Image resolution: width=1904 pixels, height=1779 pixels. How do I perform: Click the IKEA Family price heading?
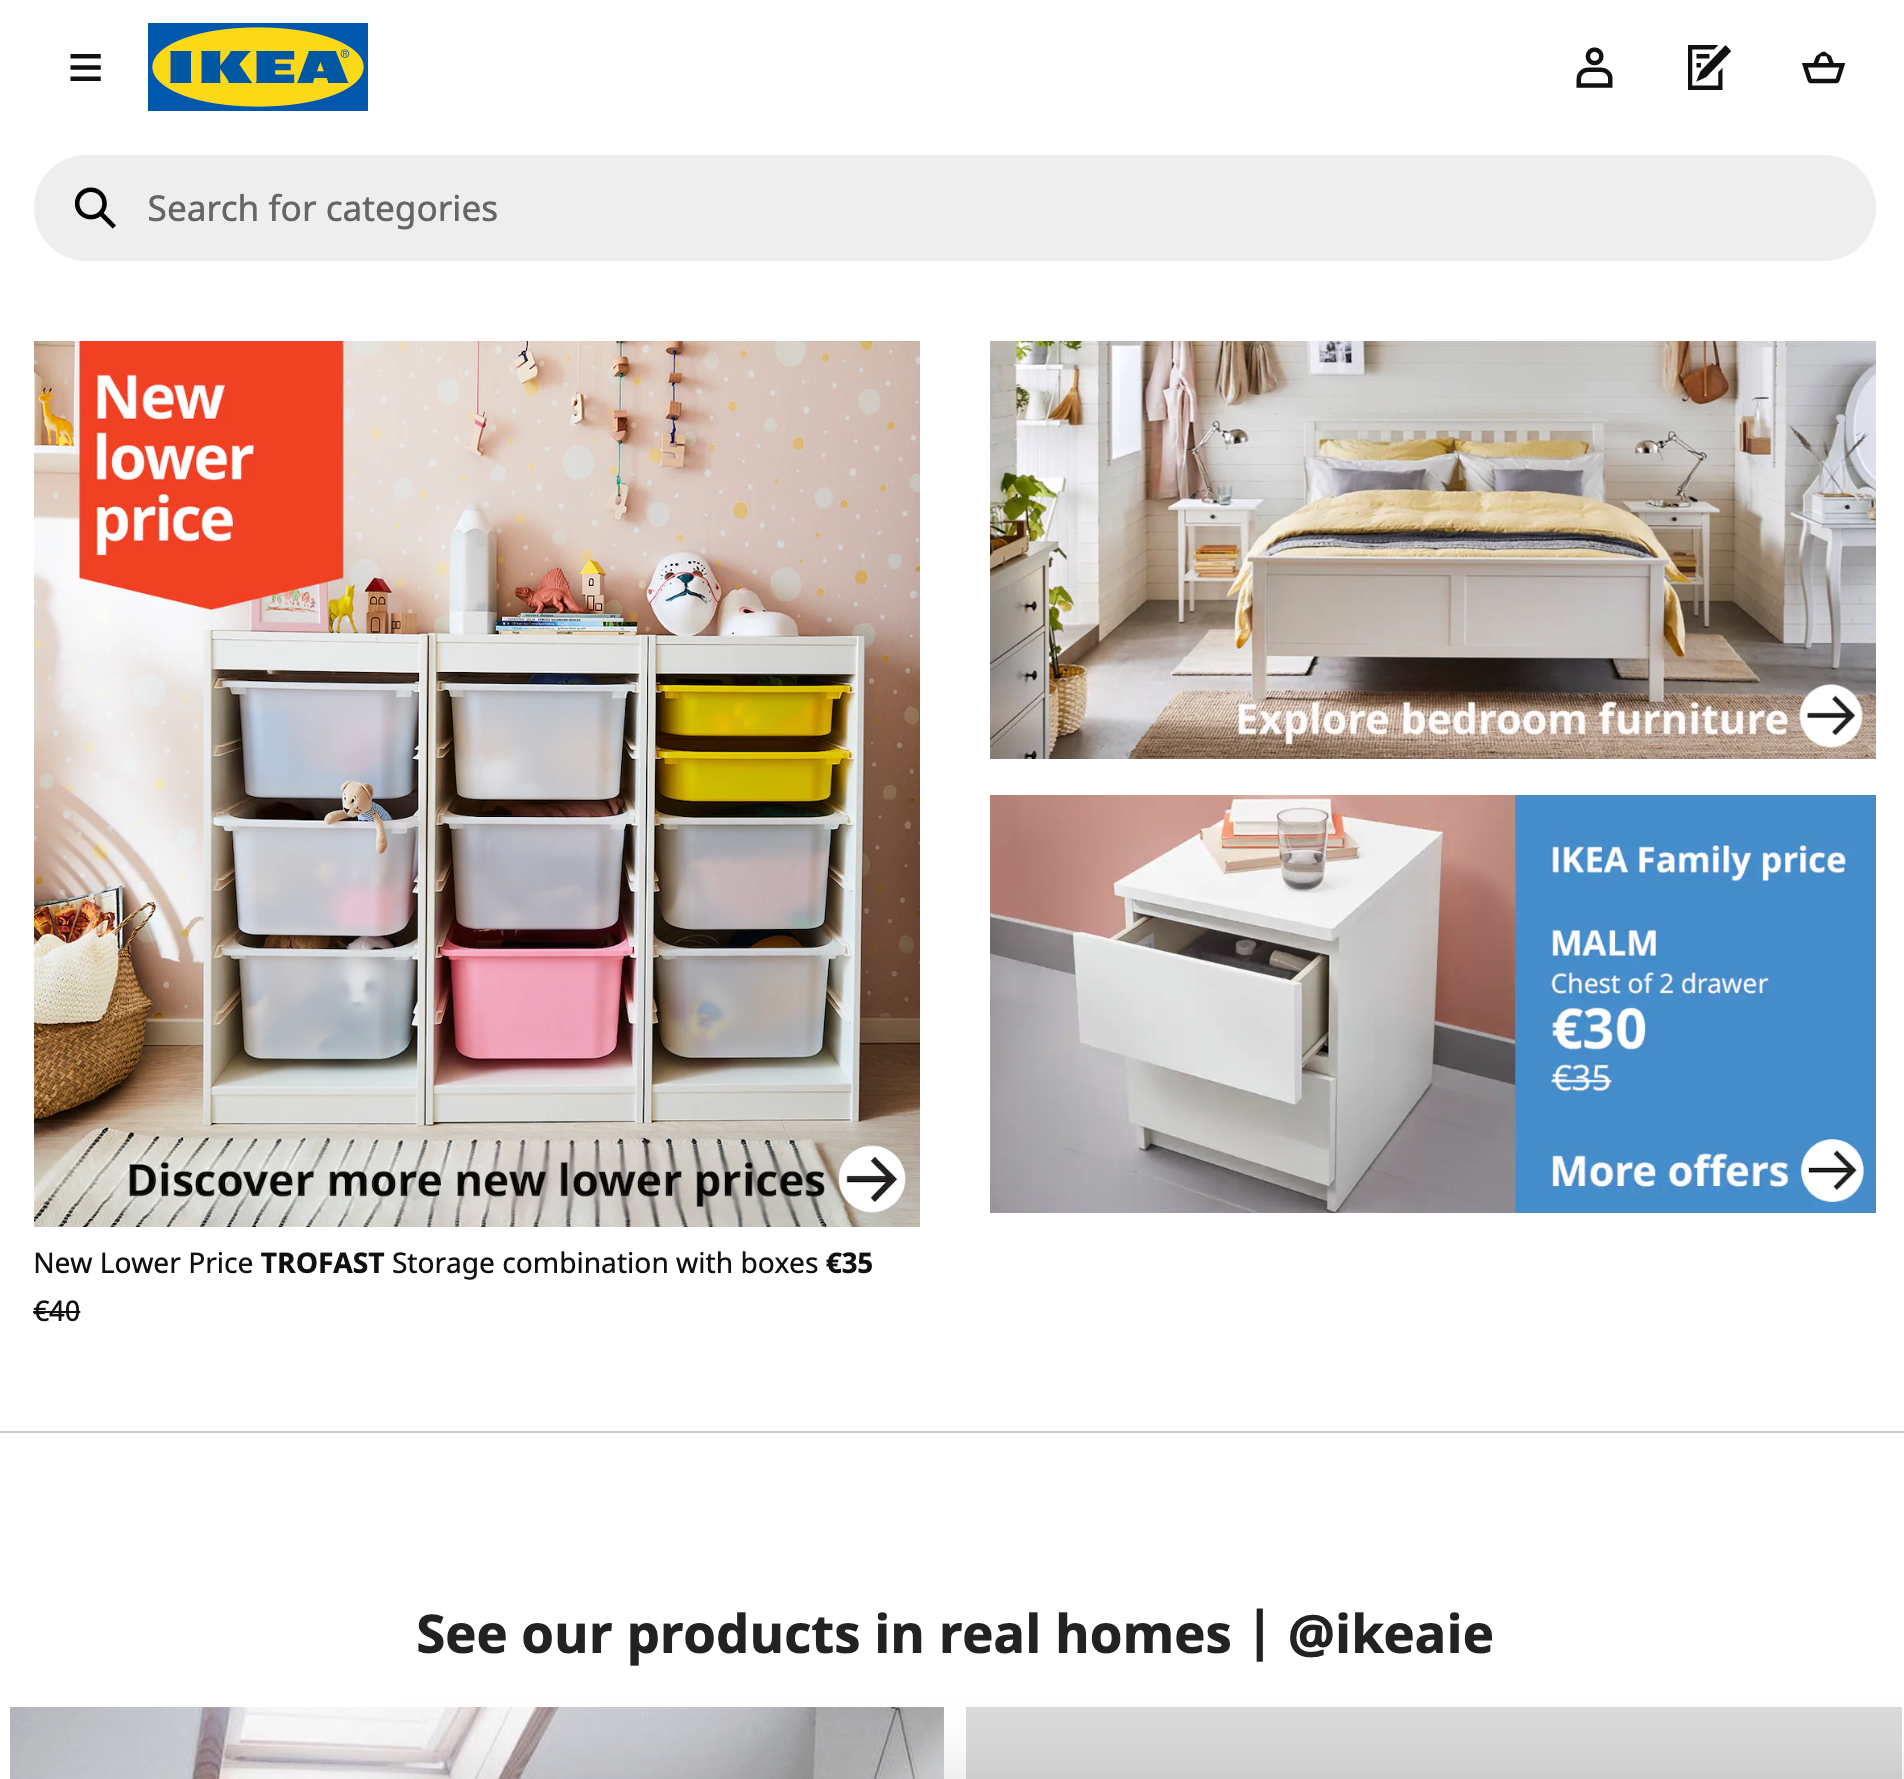tap(1698, 860)
